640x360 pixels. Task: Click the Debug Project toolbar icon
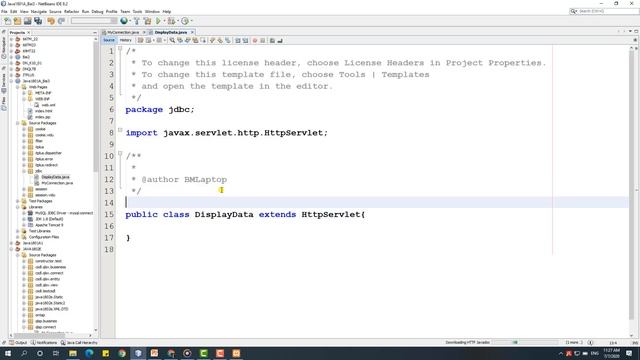[171, 21]
